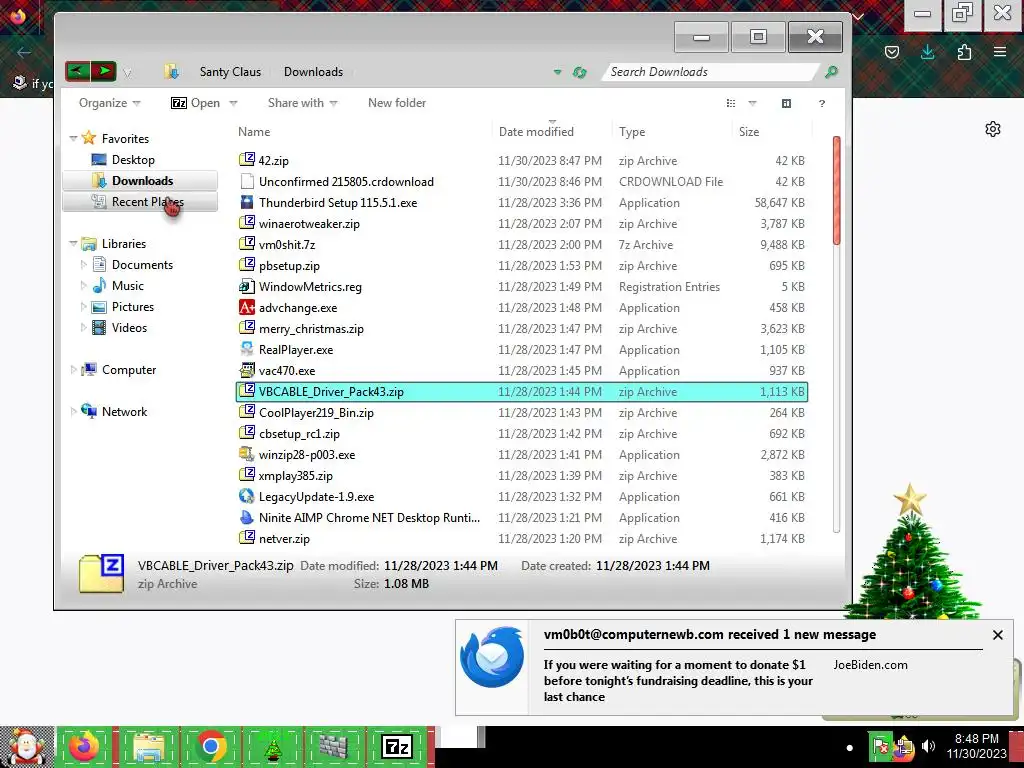Click the LegacyUpdate-1.9.exe icon
This screenshot has height=768, width=1024.
(x=247, y=496)
